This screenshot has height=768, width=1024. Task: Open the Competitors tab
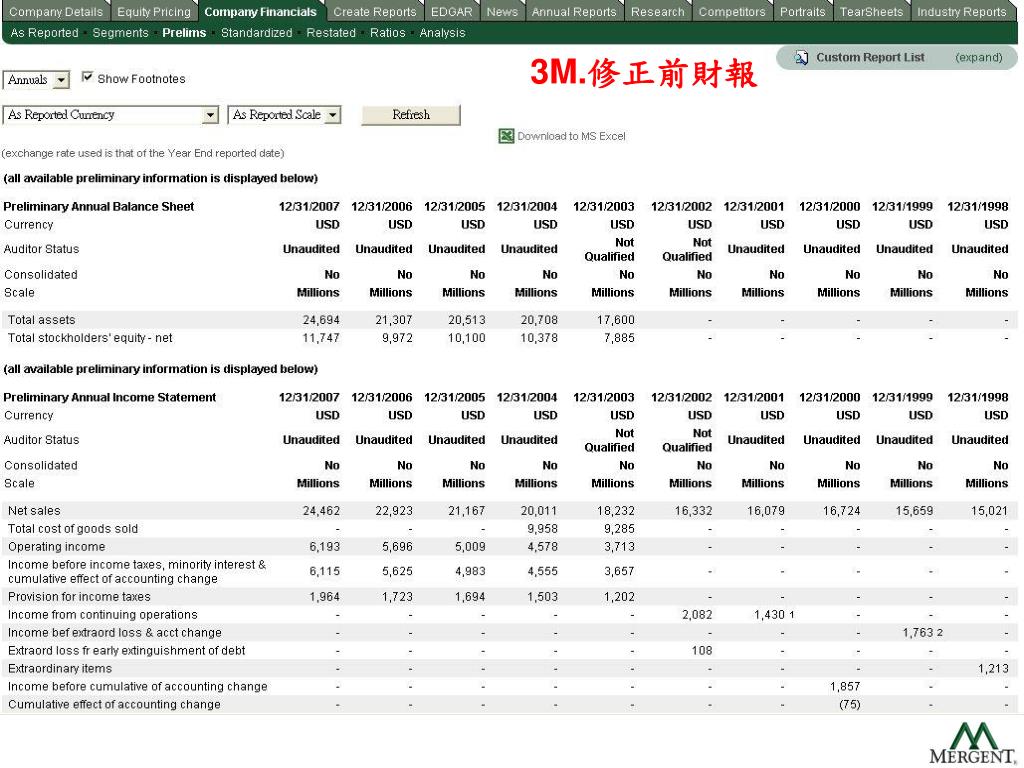coord(732,12)
